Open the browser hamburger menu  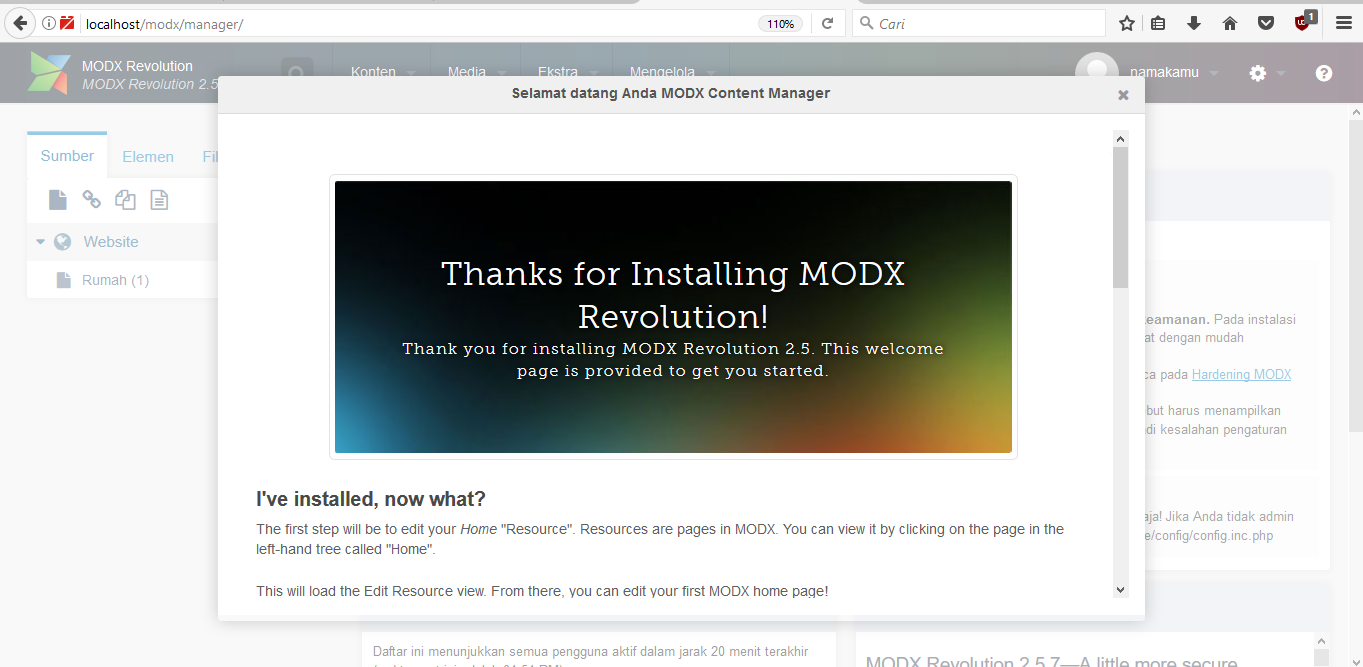pyautogui.click(x=1343, y=23)
